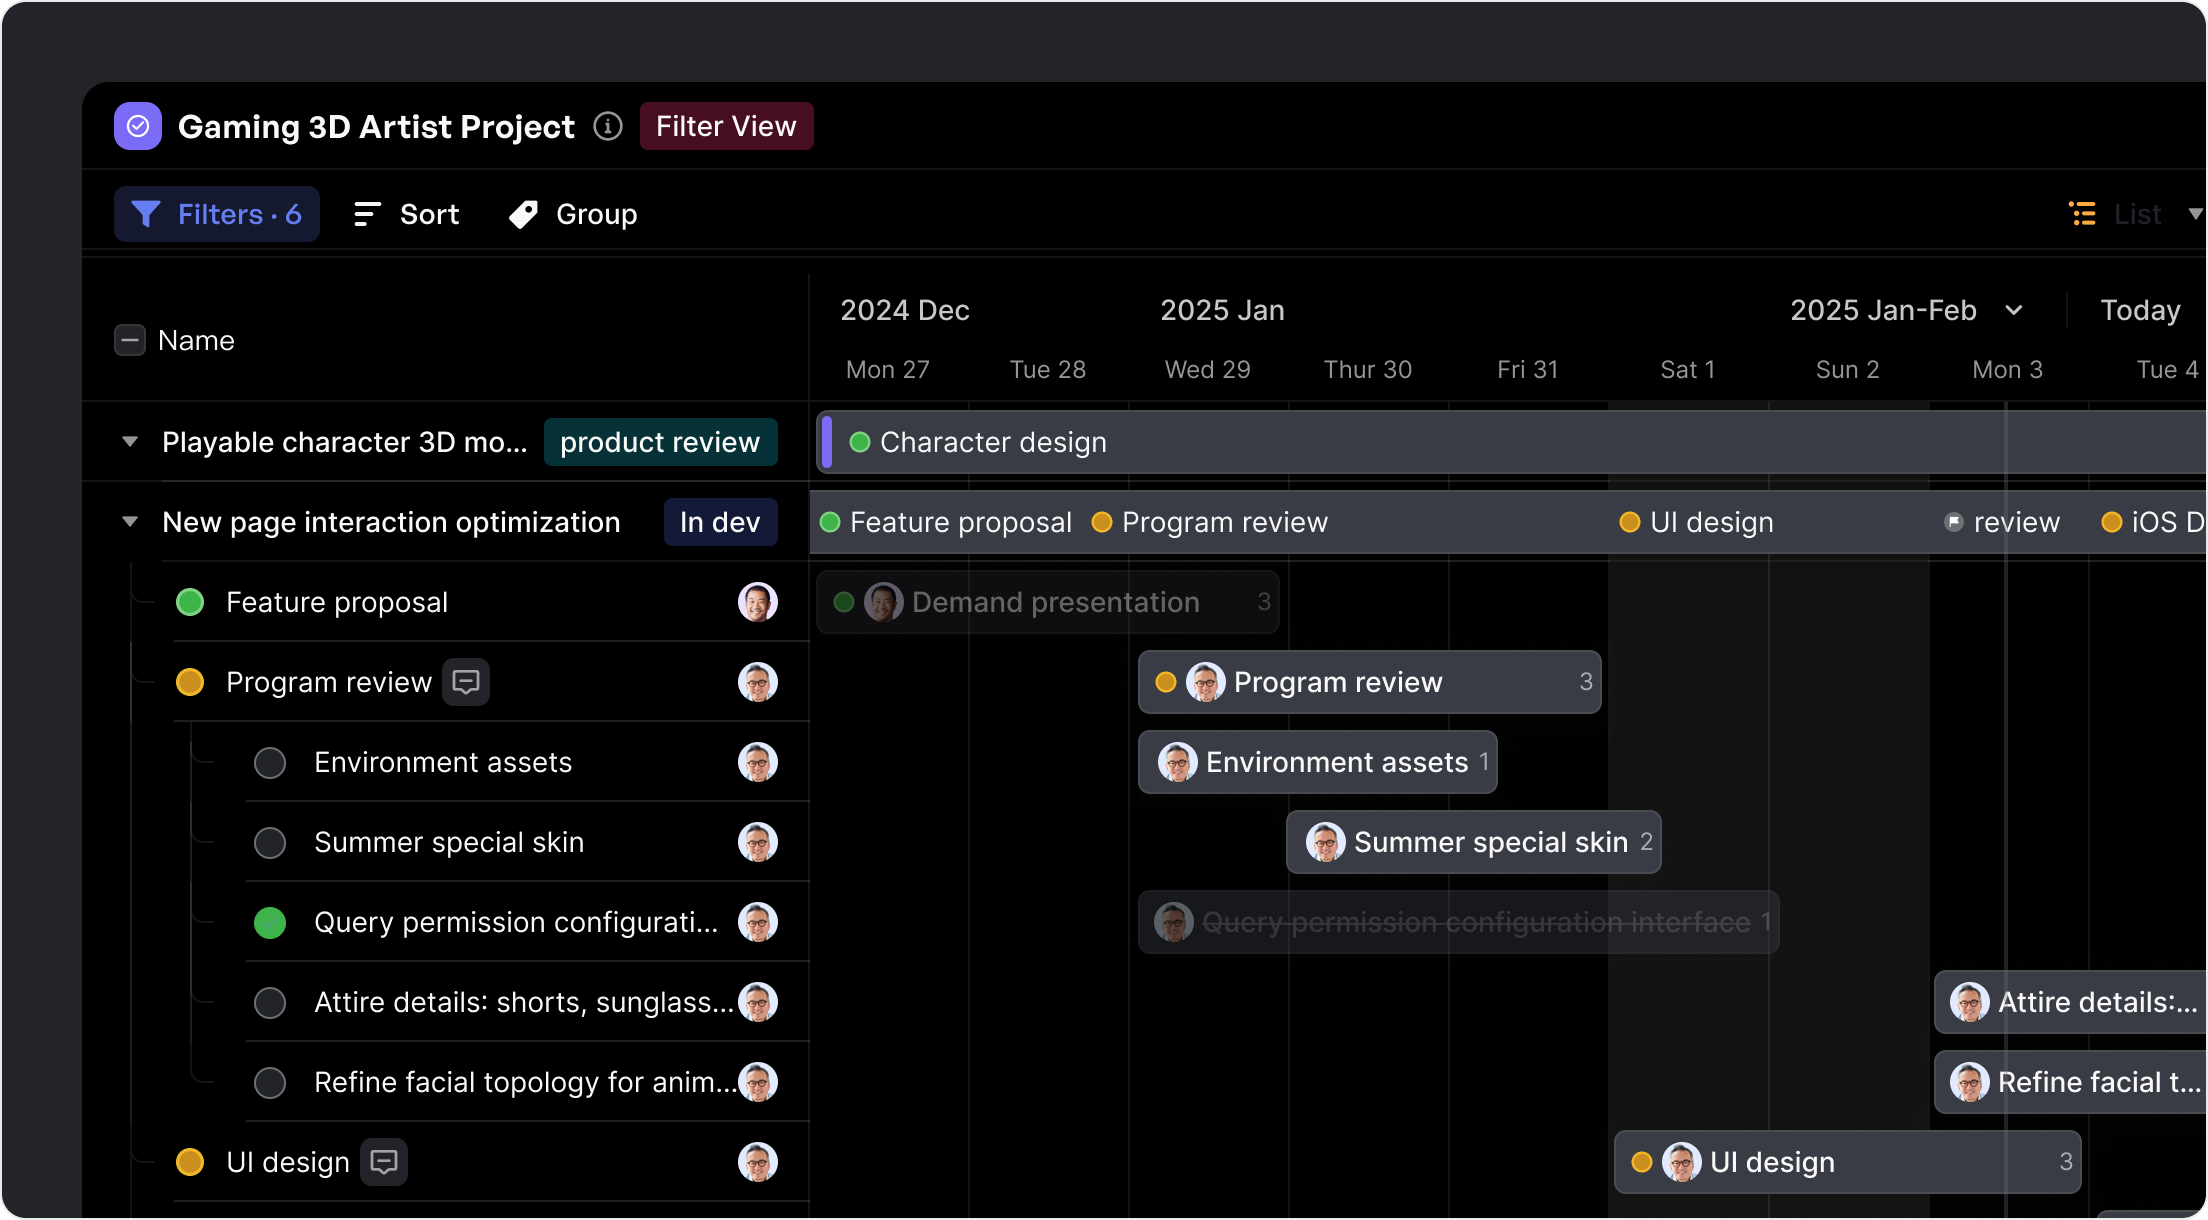The image size is (2208, 1220).
Task: Open comment icon beside UI design
Action: [x=384, y=1162]
